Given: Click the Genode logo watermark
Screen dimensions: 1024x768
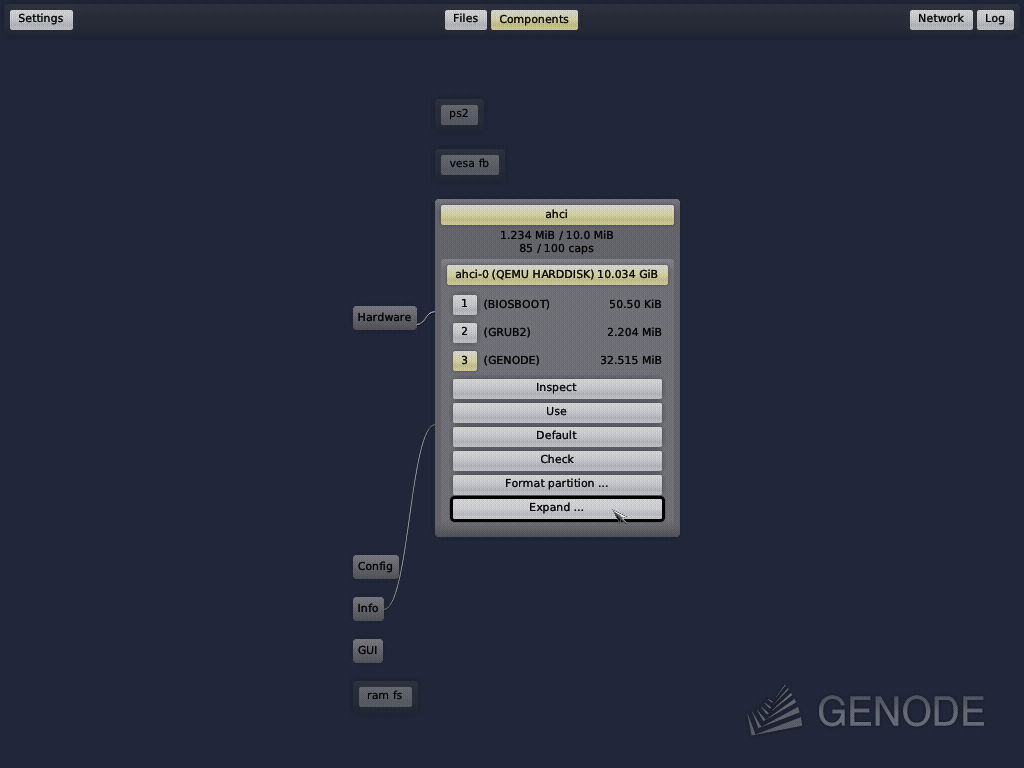Looking at the screenshot, I should pos(866,711).
